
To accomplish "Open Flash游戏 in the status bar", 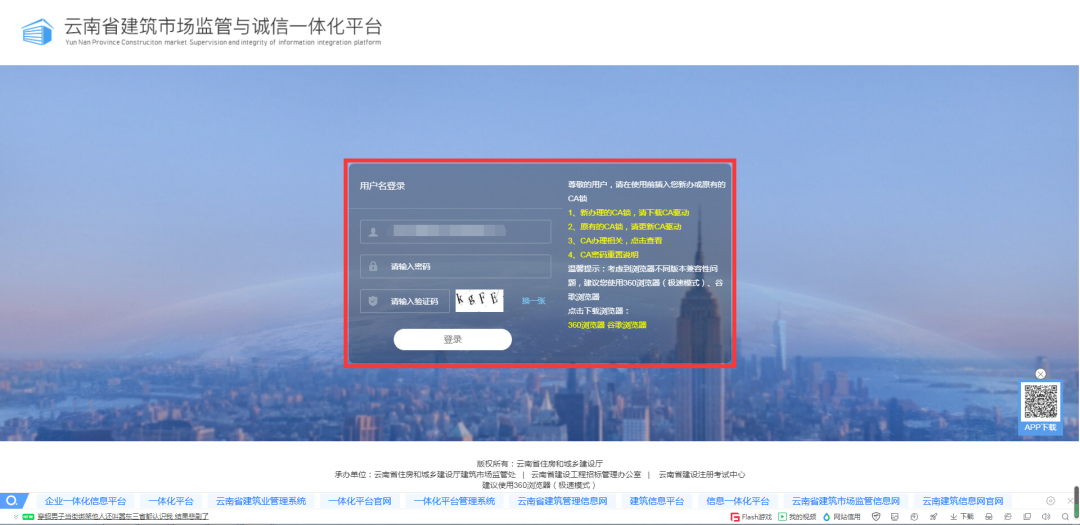I will pyautogui.click(x=751, y=517).
